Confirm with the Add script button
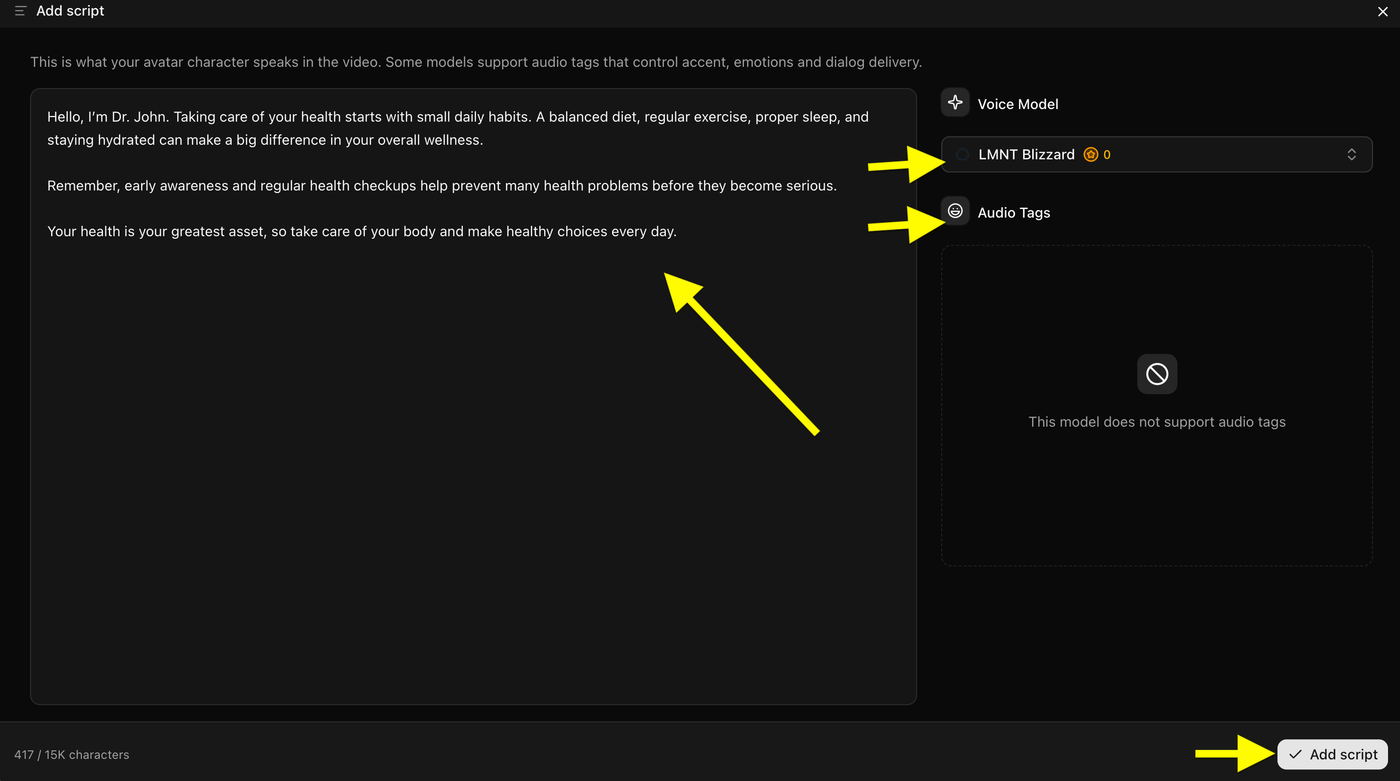Viewport: 1400px width, 781px height. [1332, 754]
